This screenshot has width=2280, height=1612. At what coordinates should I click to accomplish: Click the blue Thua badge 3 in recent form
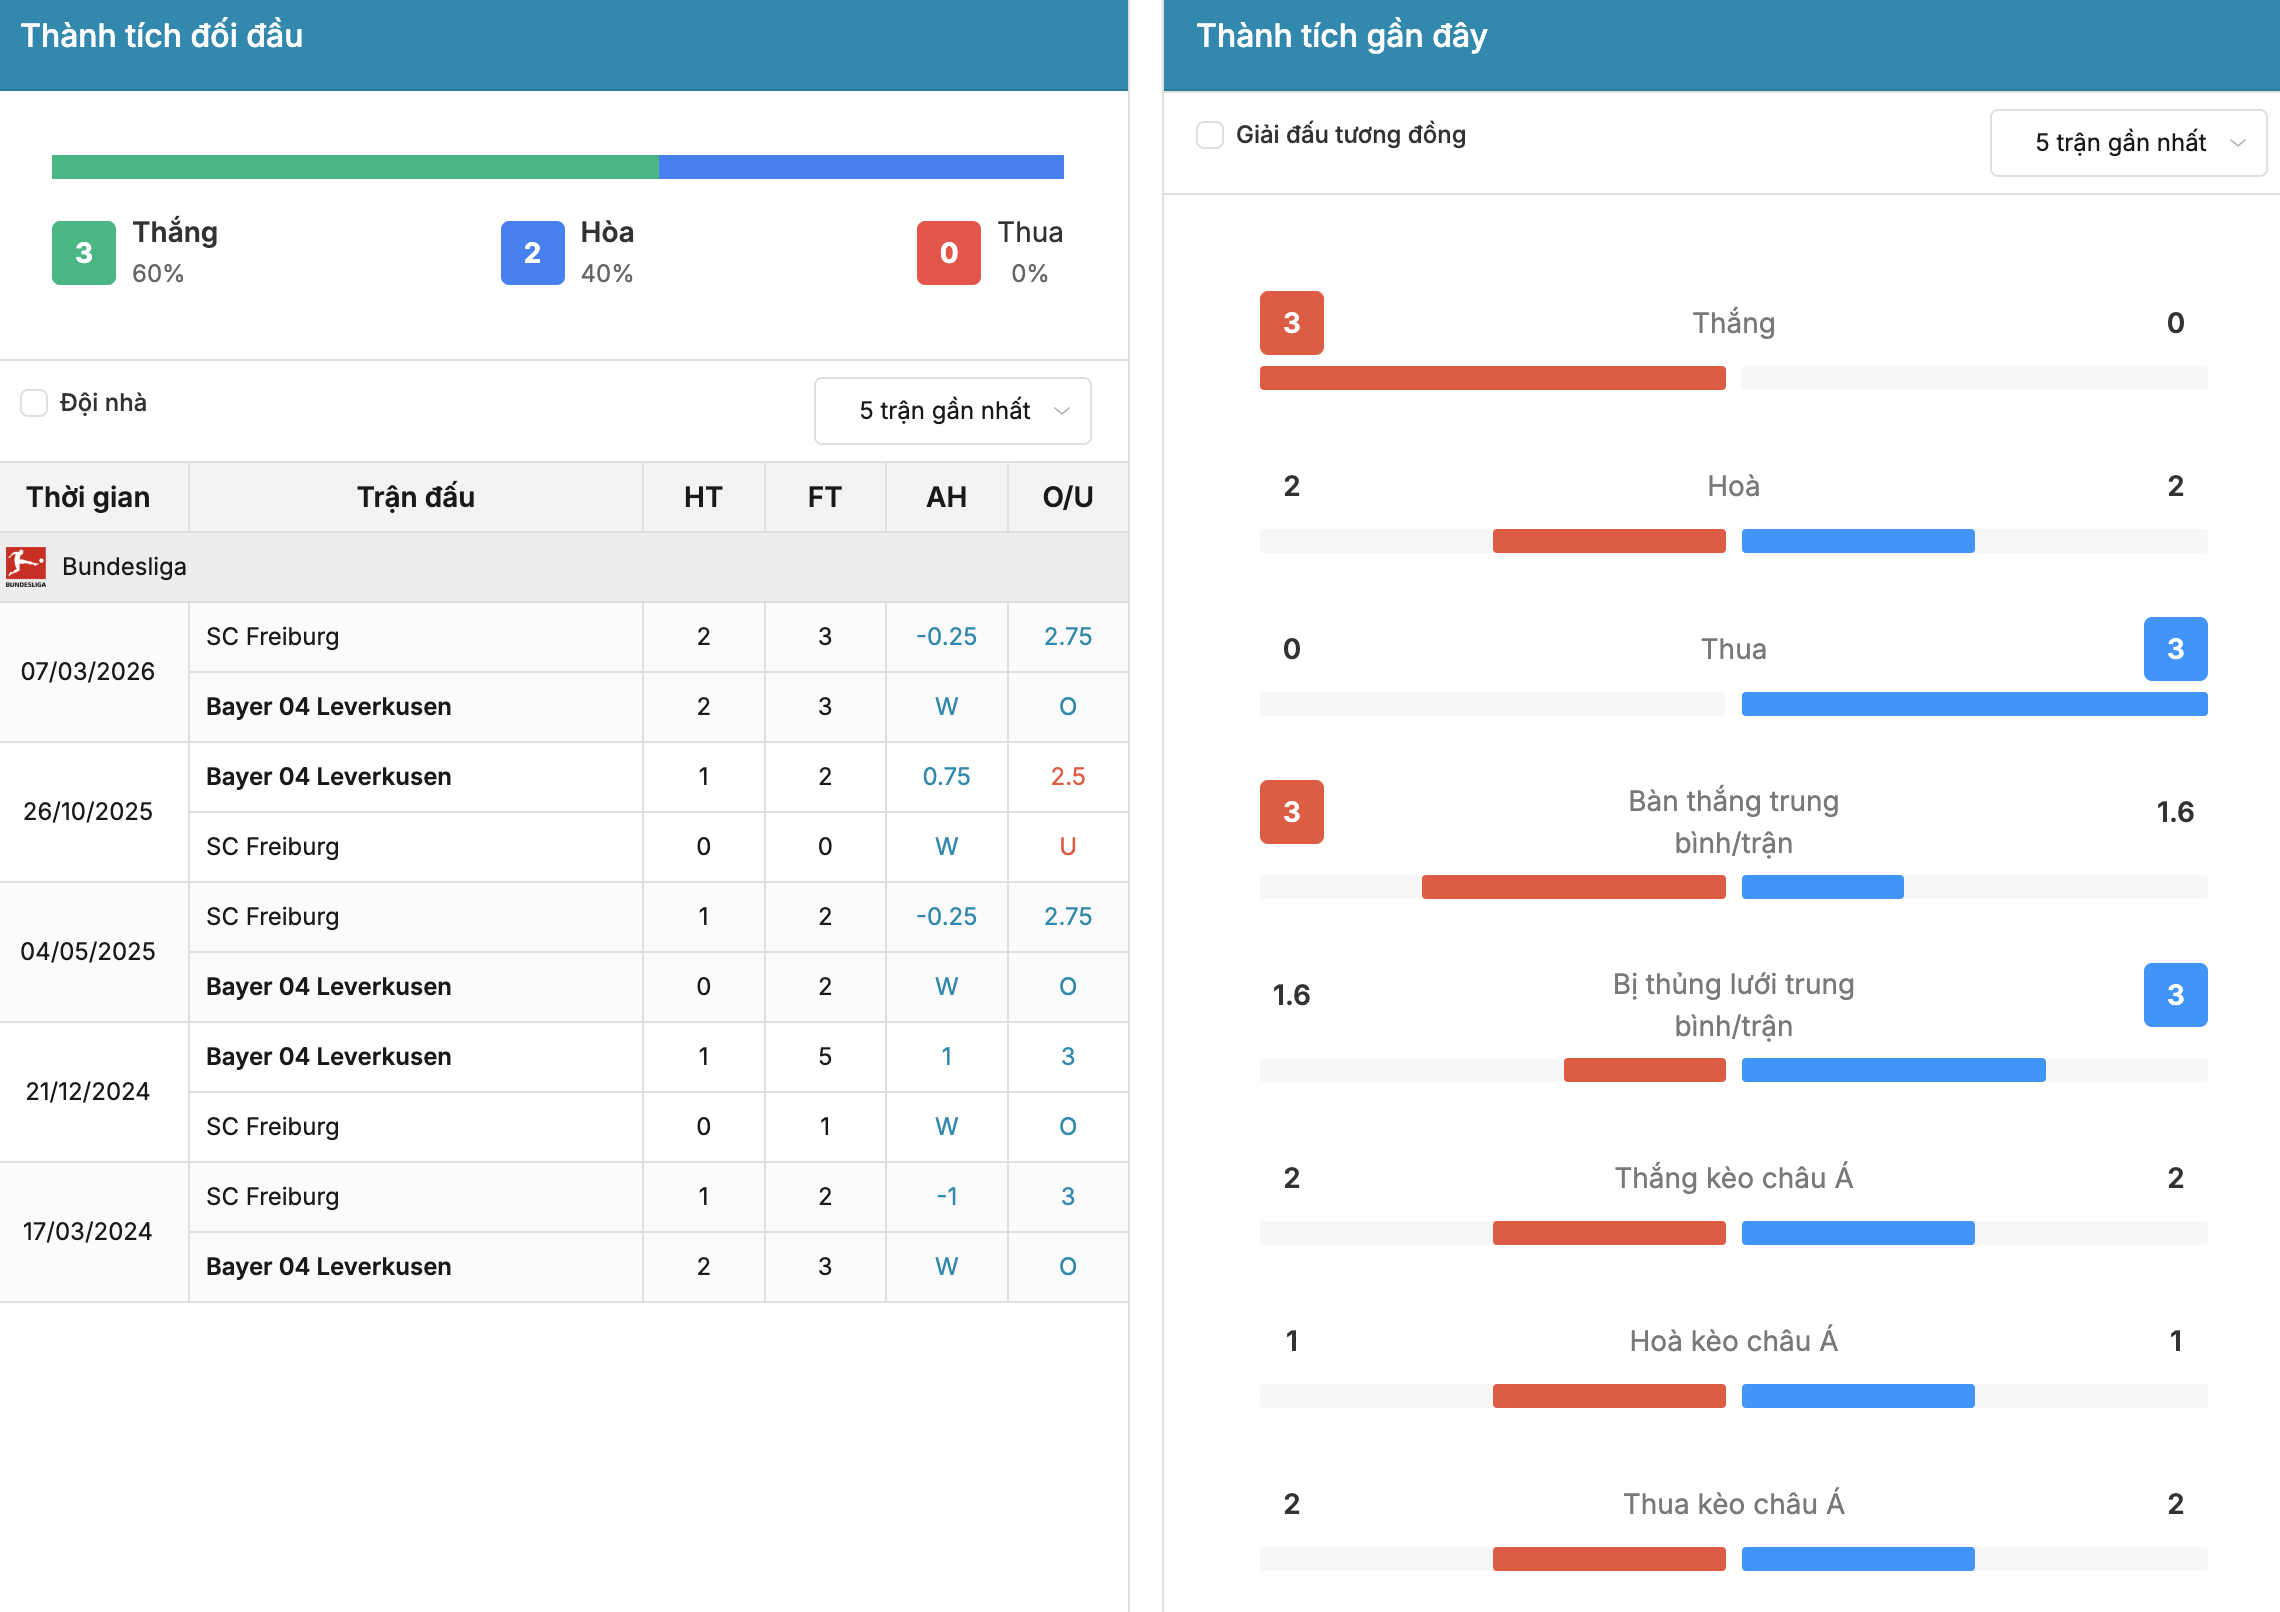pyautogui.click(x=2176, y=649)
